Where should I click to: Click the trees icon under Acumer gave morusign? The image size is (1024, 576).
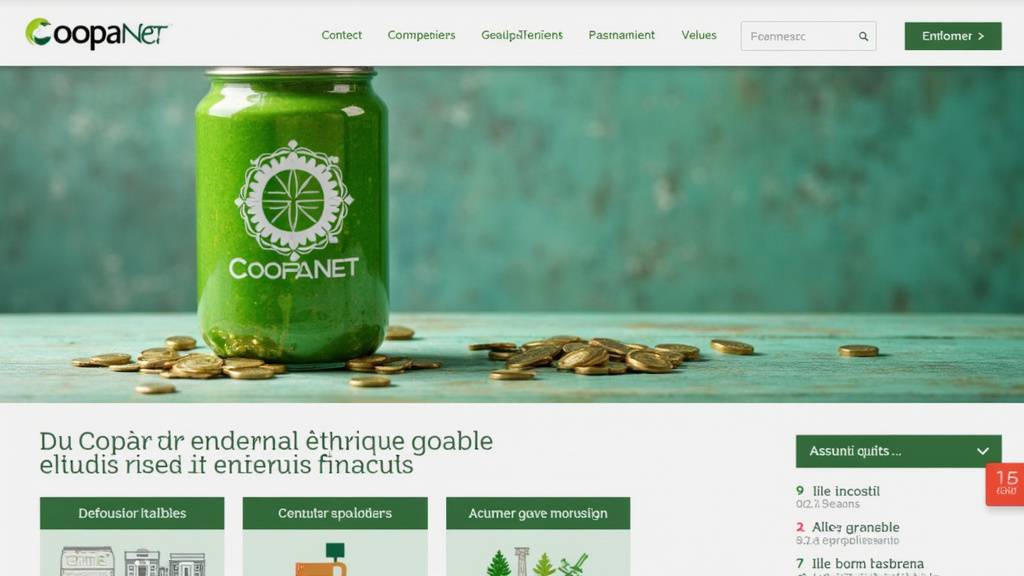537,562
